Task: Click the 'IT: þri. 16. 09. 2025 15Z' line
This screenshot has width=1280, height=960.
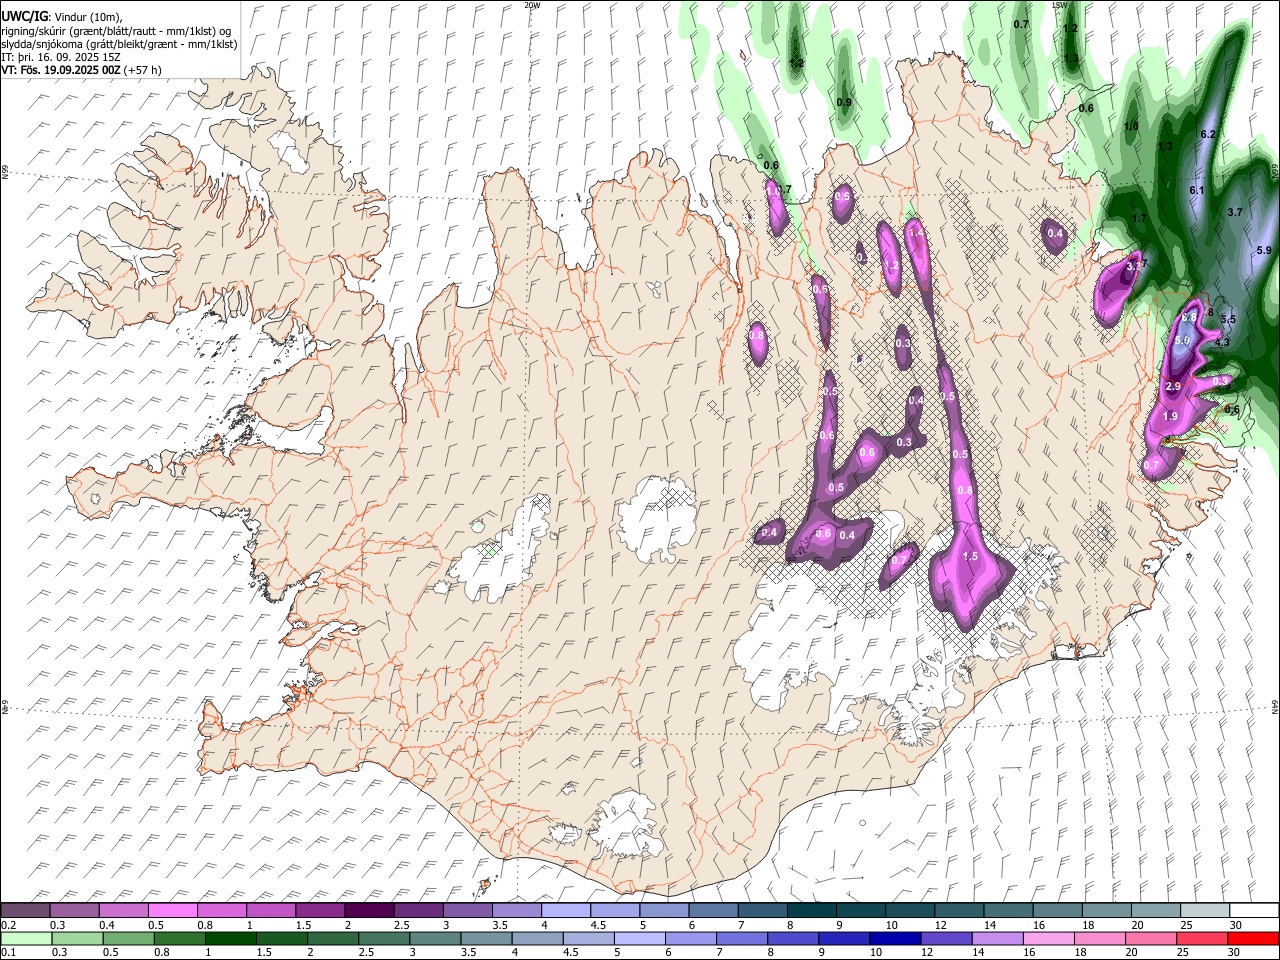Action: point(59,57)
